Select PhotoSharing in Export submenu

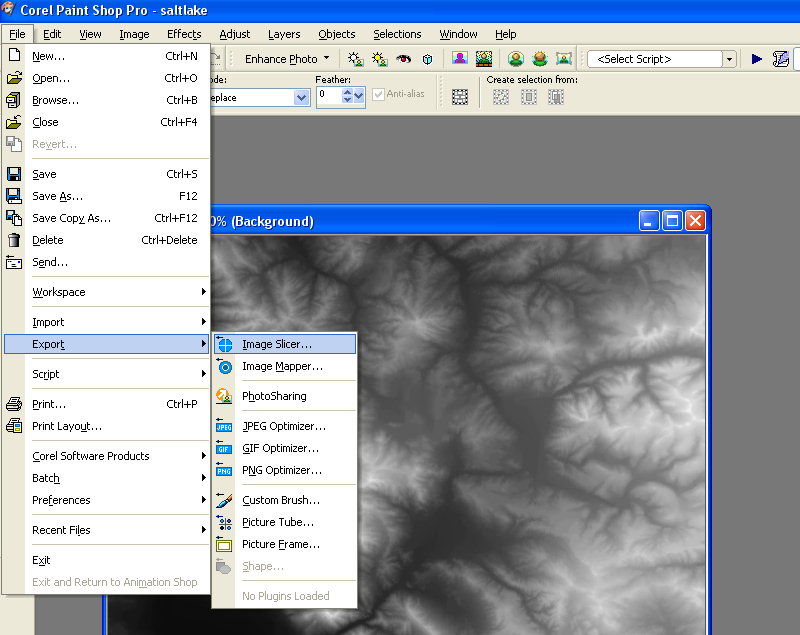284,396
